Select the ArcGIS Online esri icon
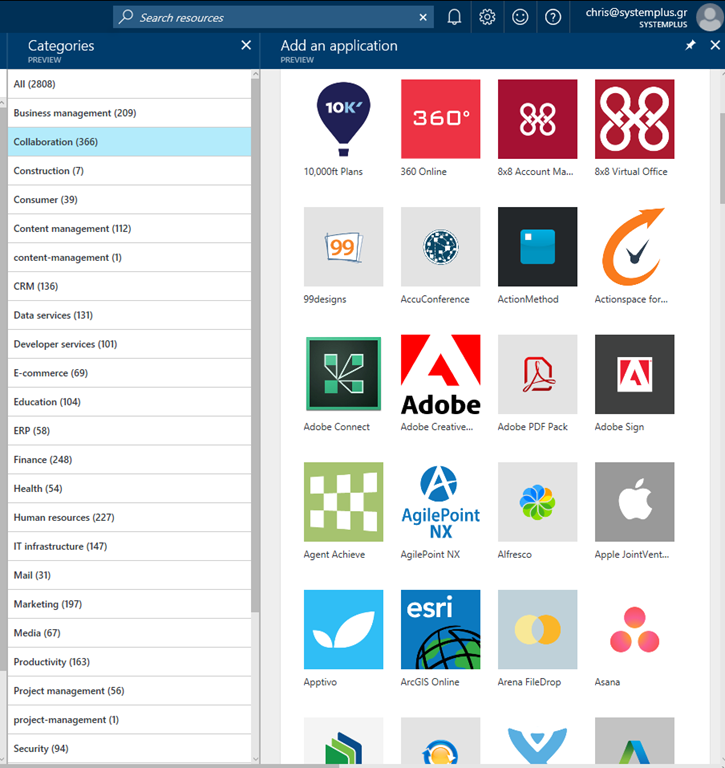 coord(440,629)
